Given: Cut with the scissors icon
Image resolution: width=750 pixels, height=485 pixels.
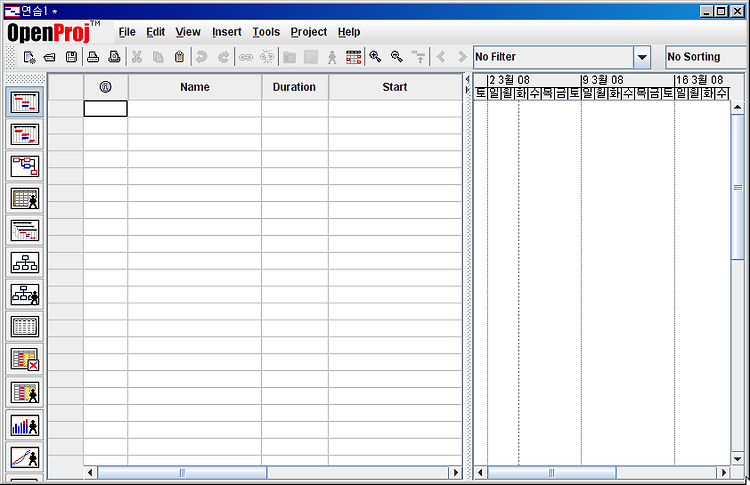Looking at the screenshot, I should [137, 57].
